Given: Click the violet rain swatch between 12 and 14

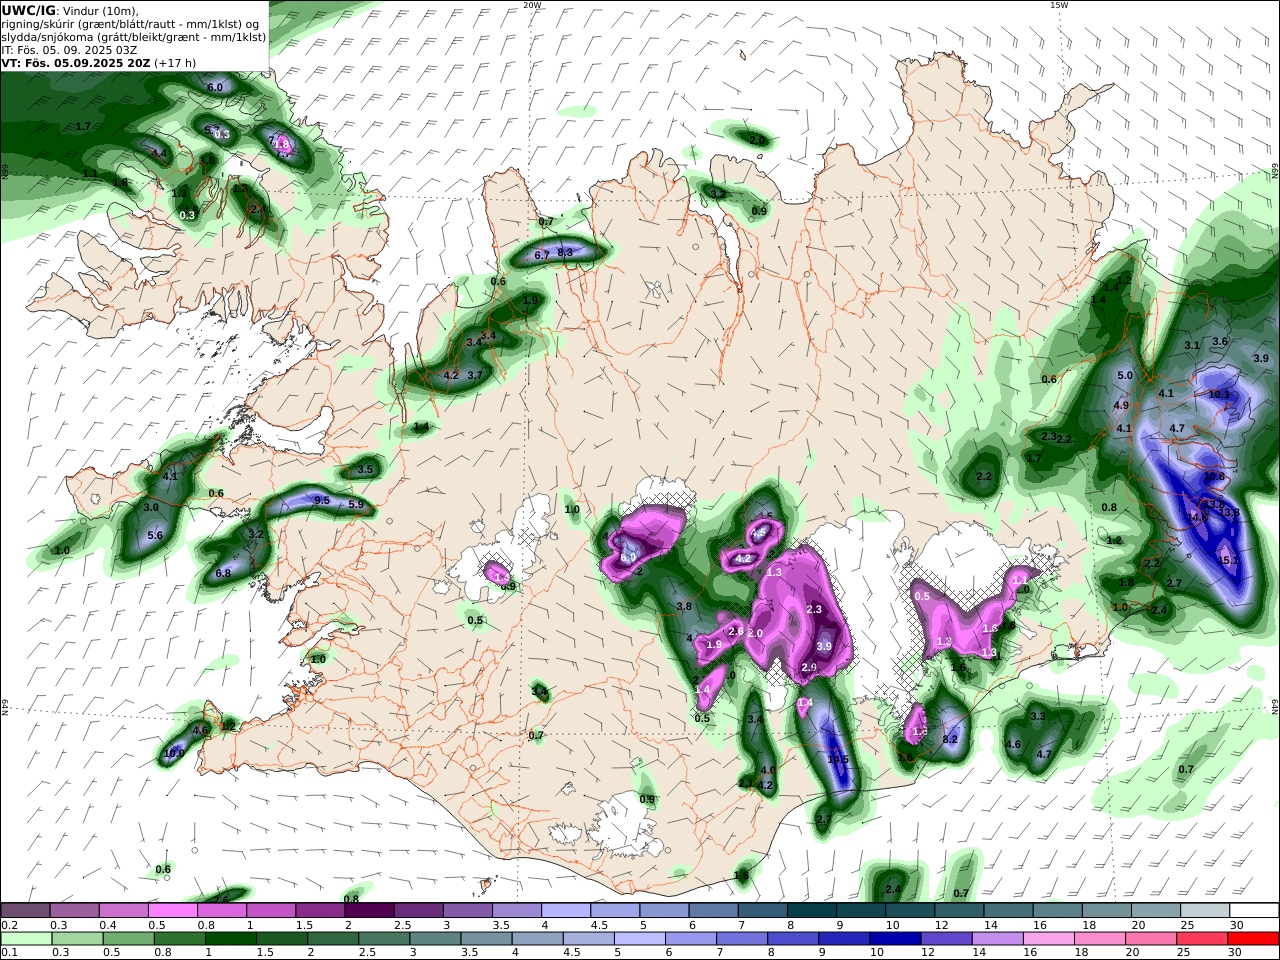Looking at the screenshot, I should pos(948,939).
